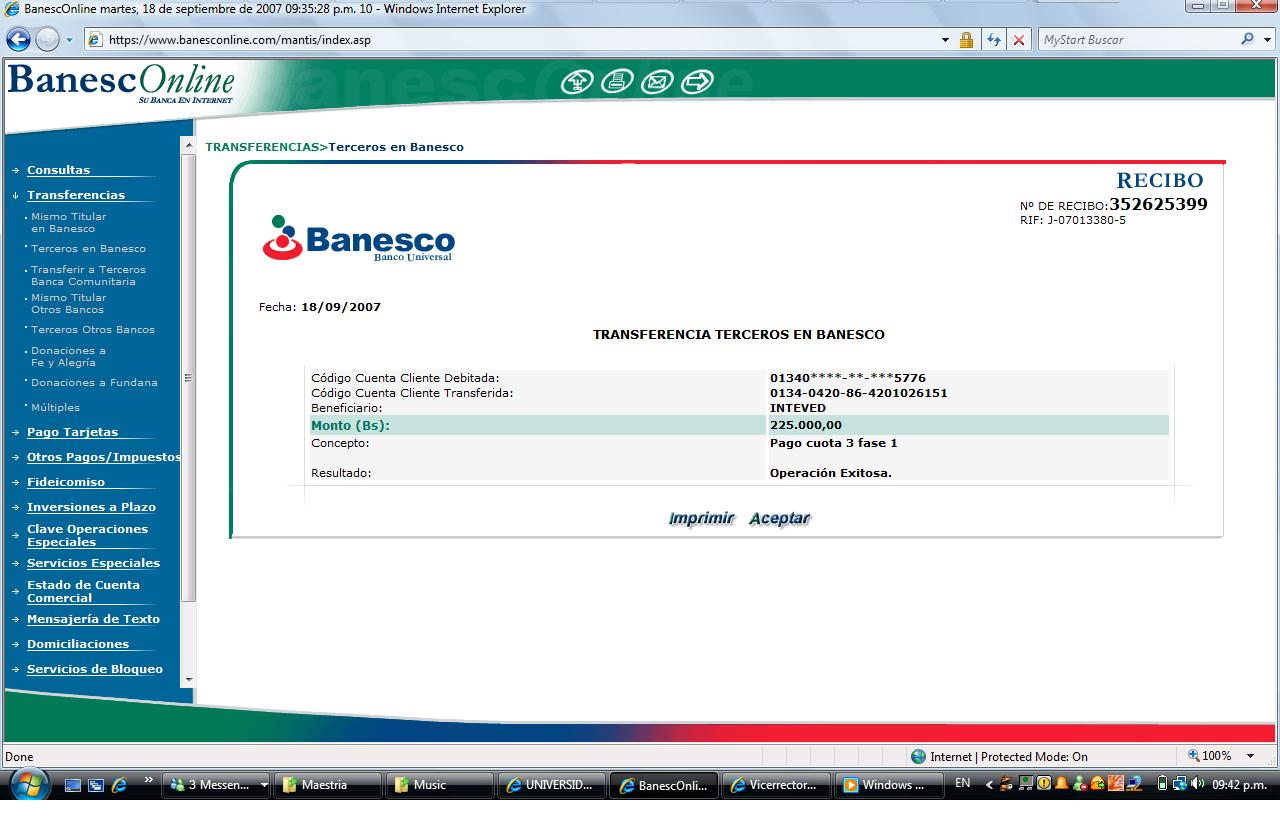
Task: Switch to Vicerrector taskbar window
Action: coord(775,785)
